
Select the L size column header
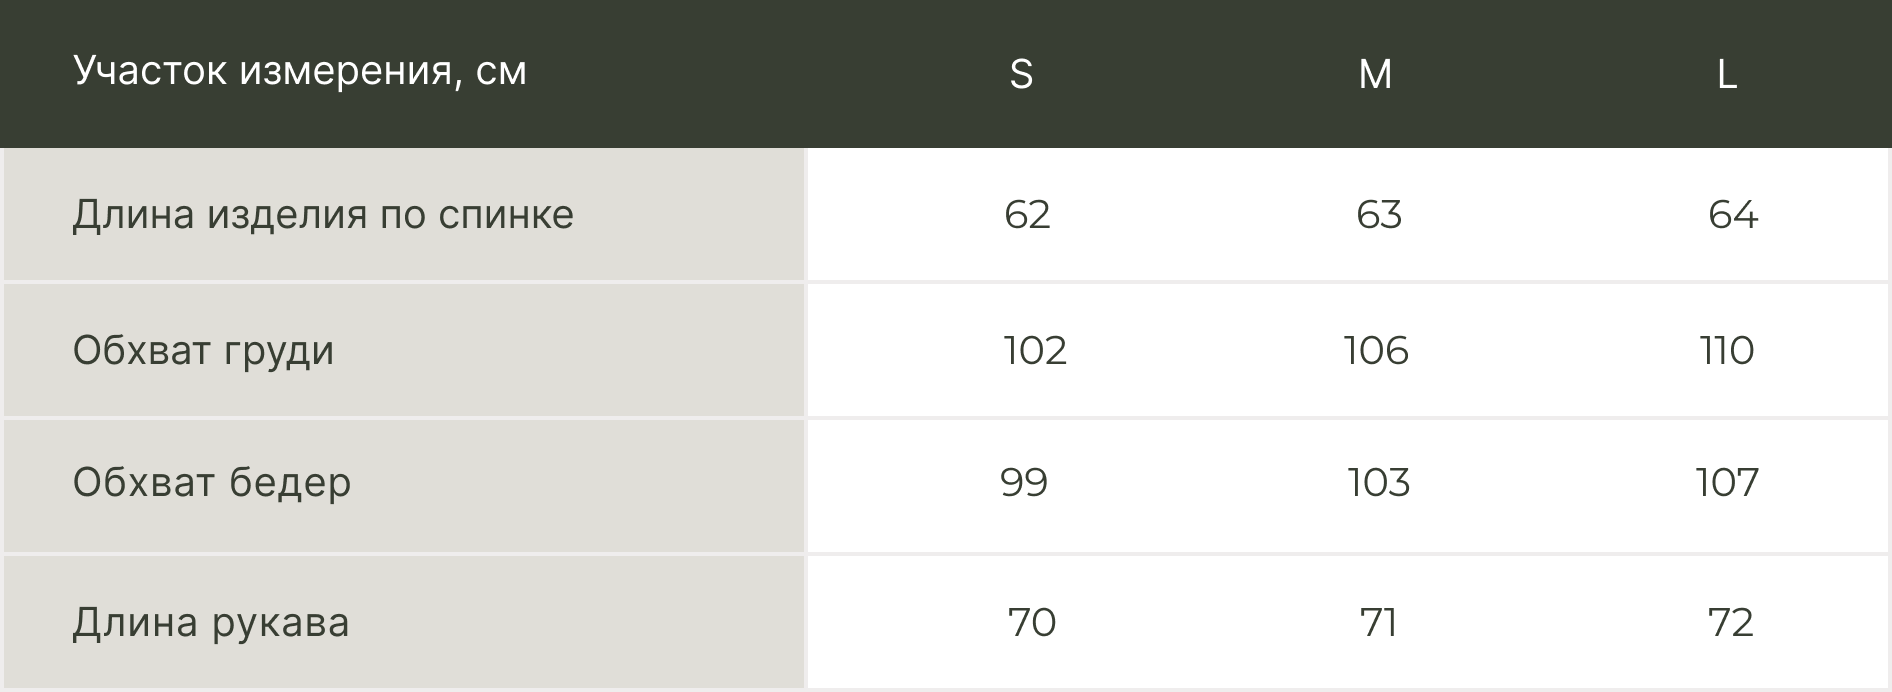[x=1727, y=74]
